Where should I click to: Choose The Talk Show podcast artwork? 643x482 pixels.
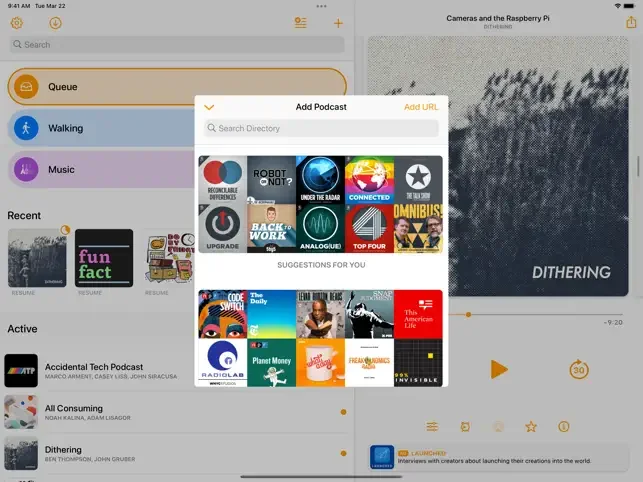pos(418,180)
